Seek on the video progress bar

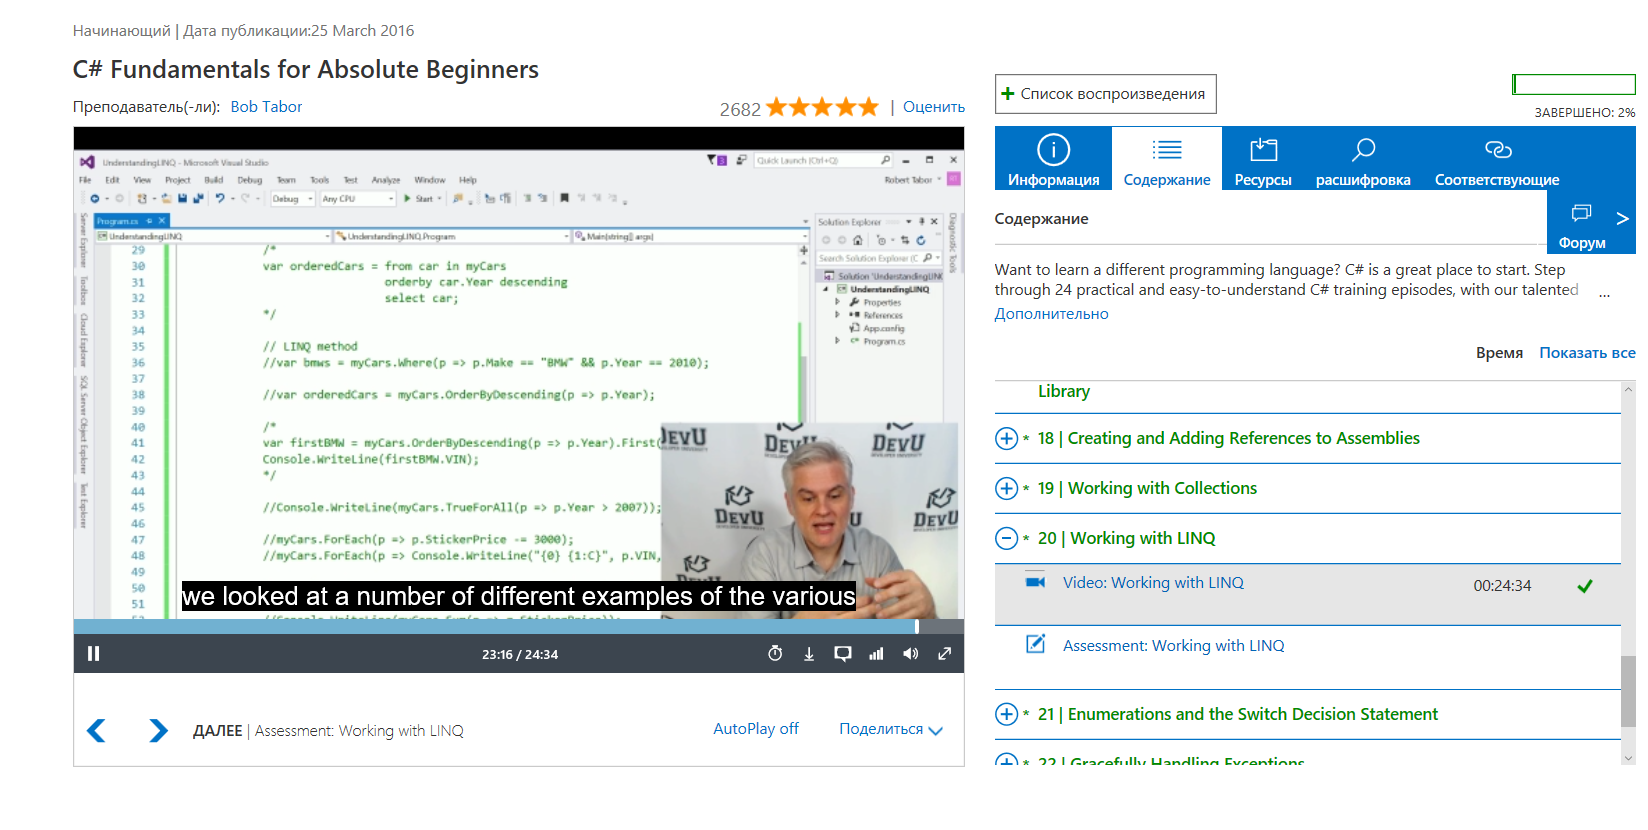519,627
